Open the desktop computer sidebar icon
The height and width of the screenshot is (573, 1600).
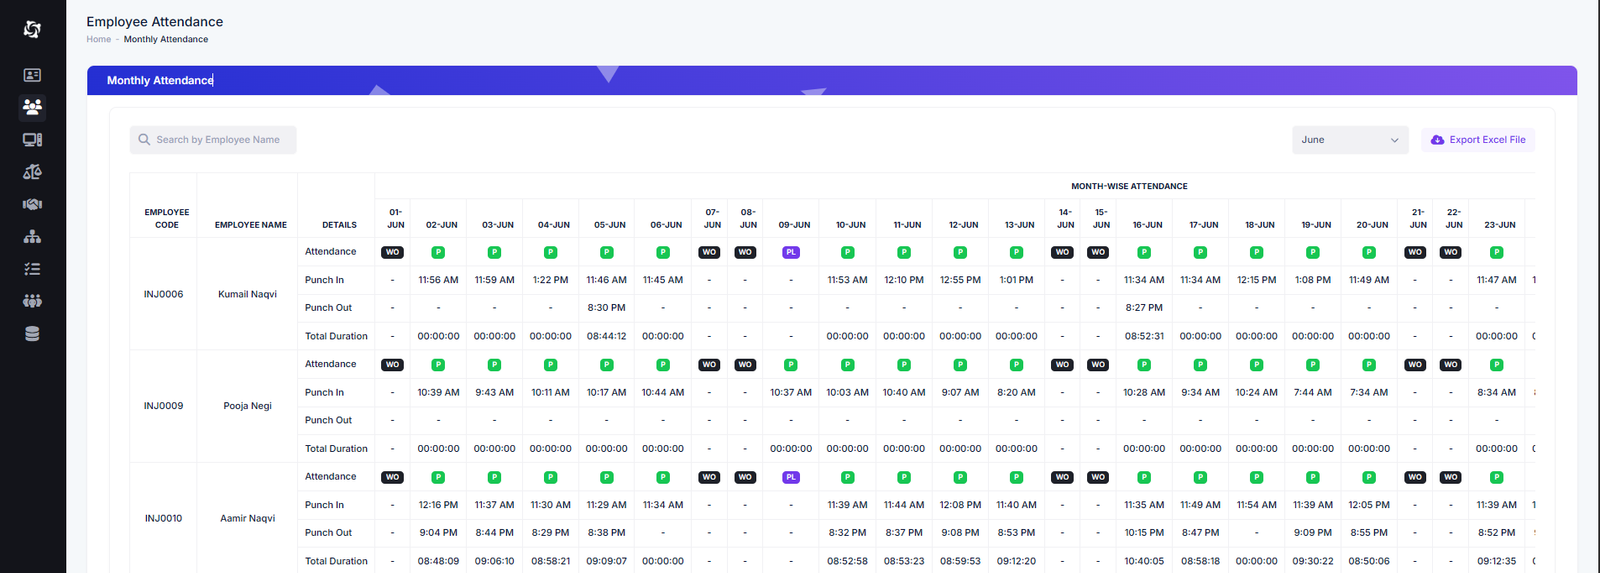[x=32, y=140]
